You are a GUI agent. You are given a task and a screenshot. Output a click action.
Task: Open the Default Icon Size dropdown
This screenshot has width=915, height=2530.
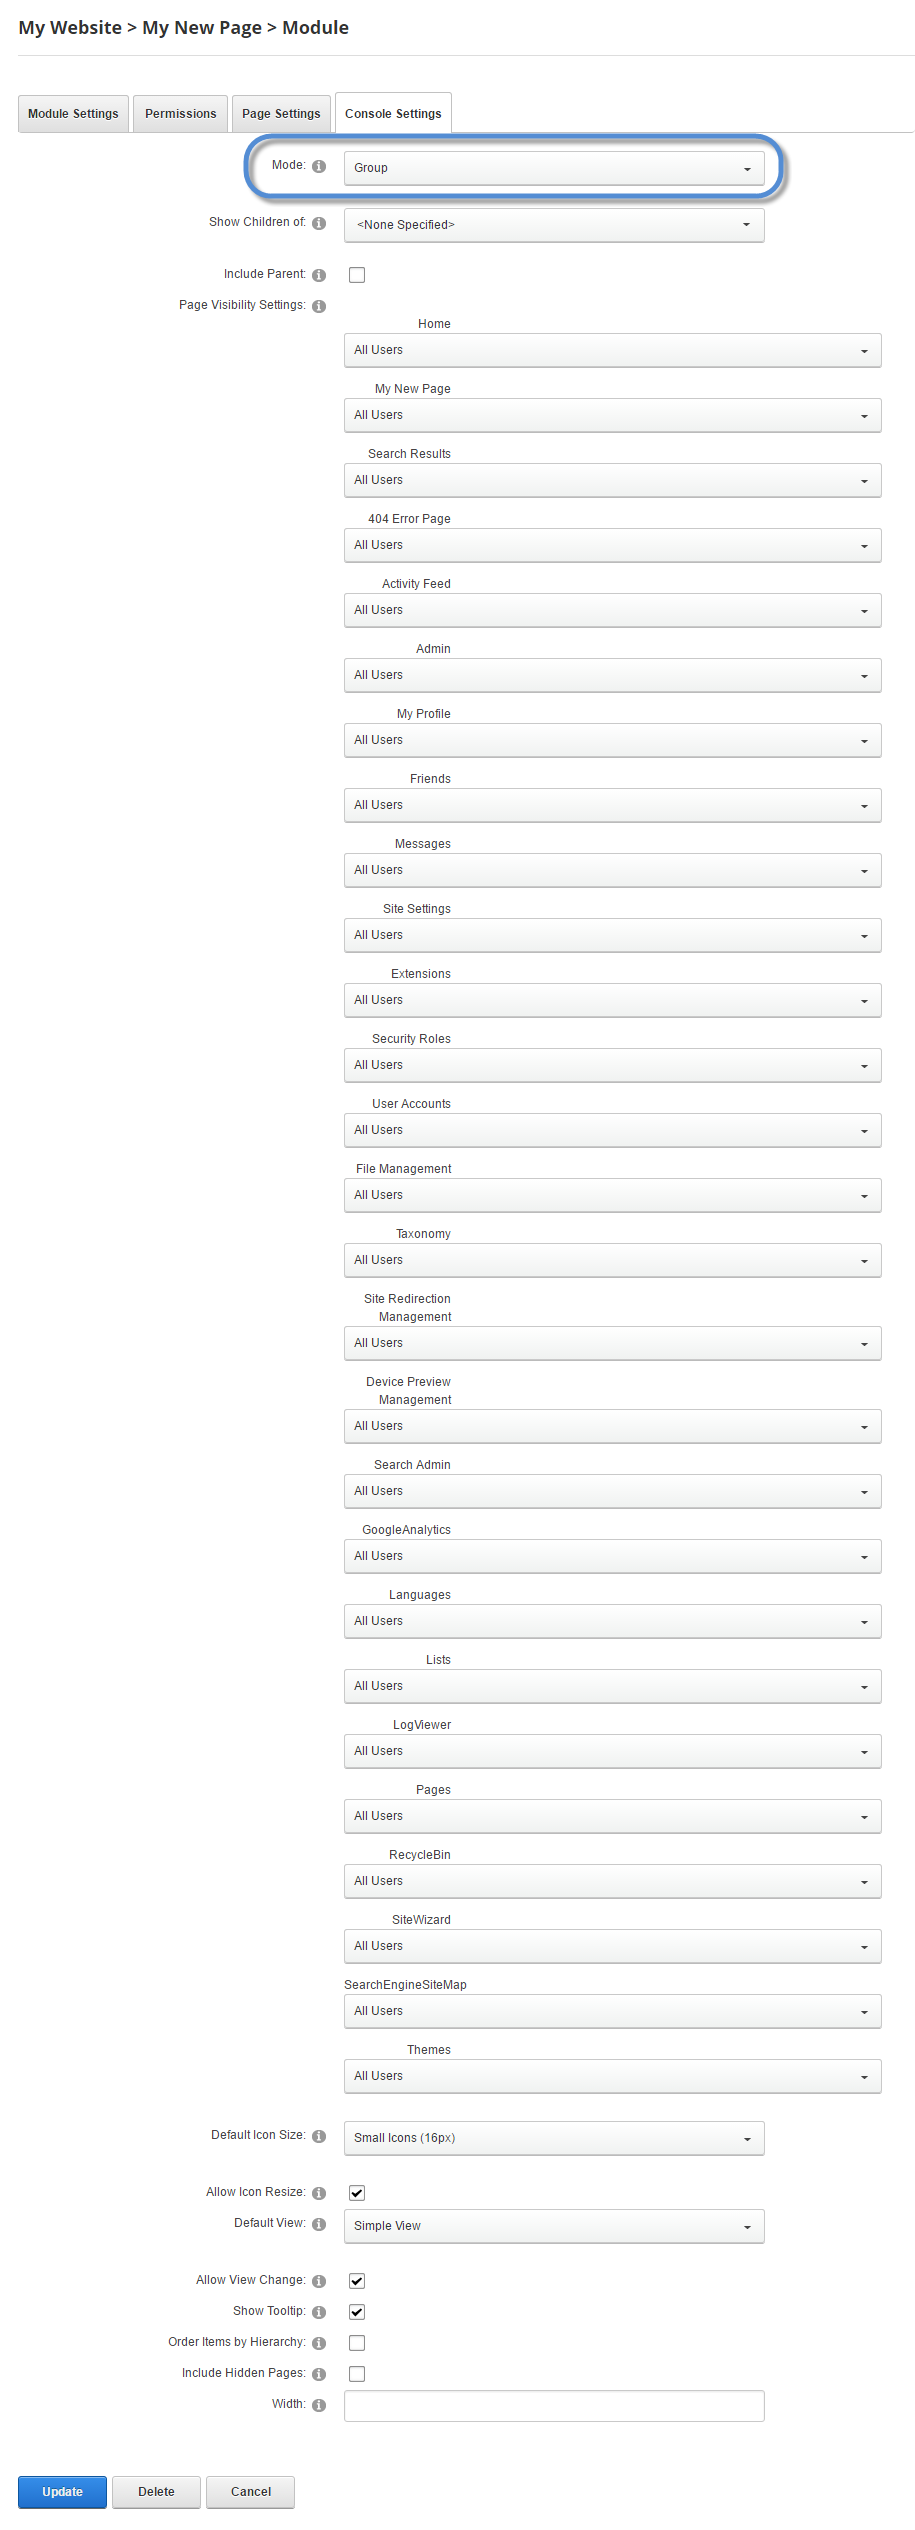[x=554, y=2138]
